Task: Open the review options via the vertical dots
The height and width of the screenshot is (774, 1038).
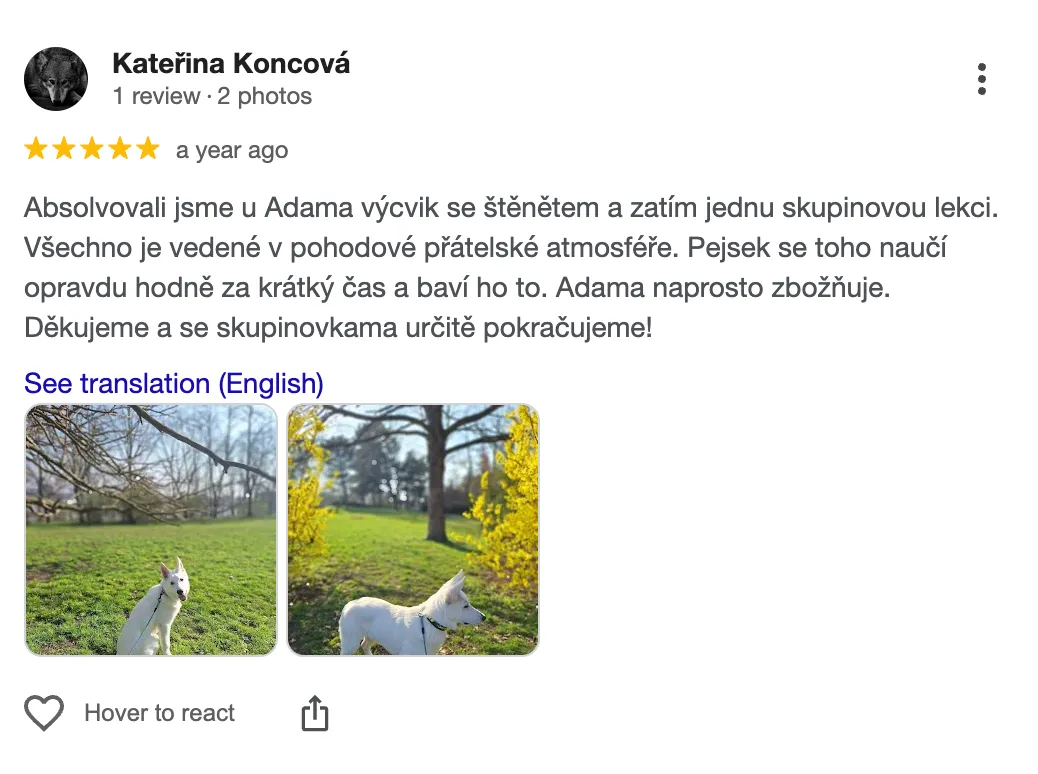Action: coord(983,78)
